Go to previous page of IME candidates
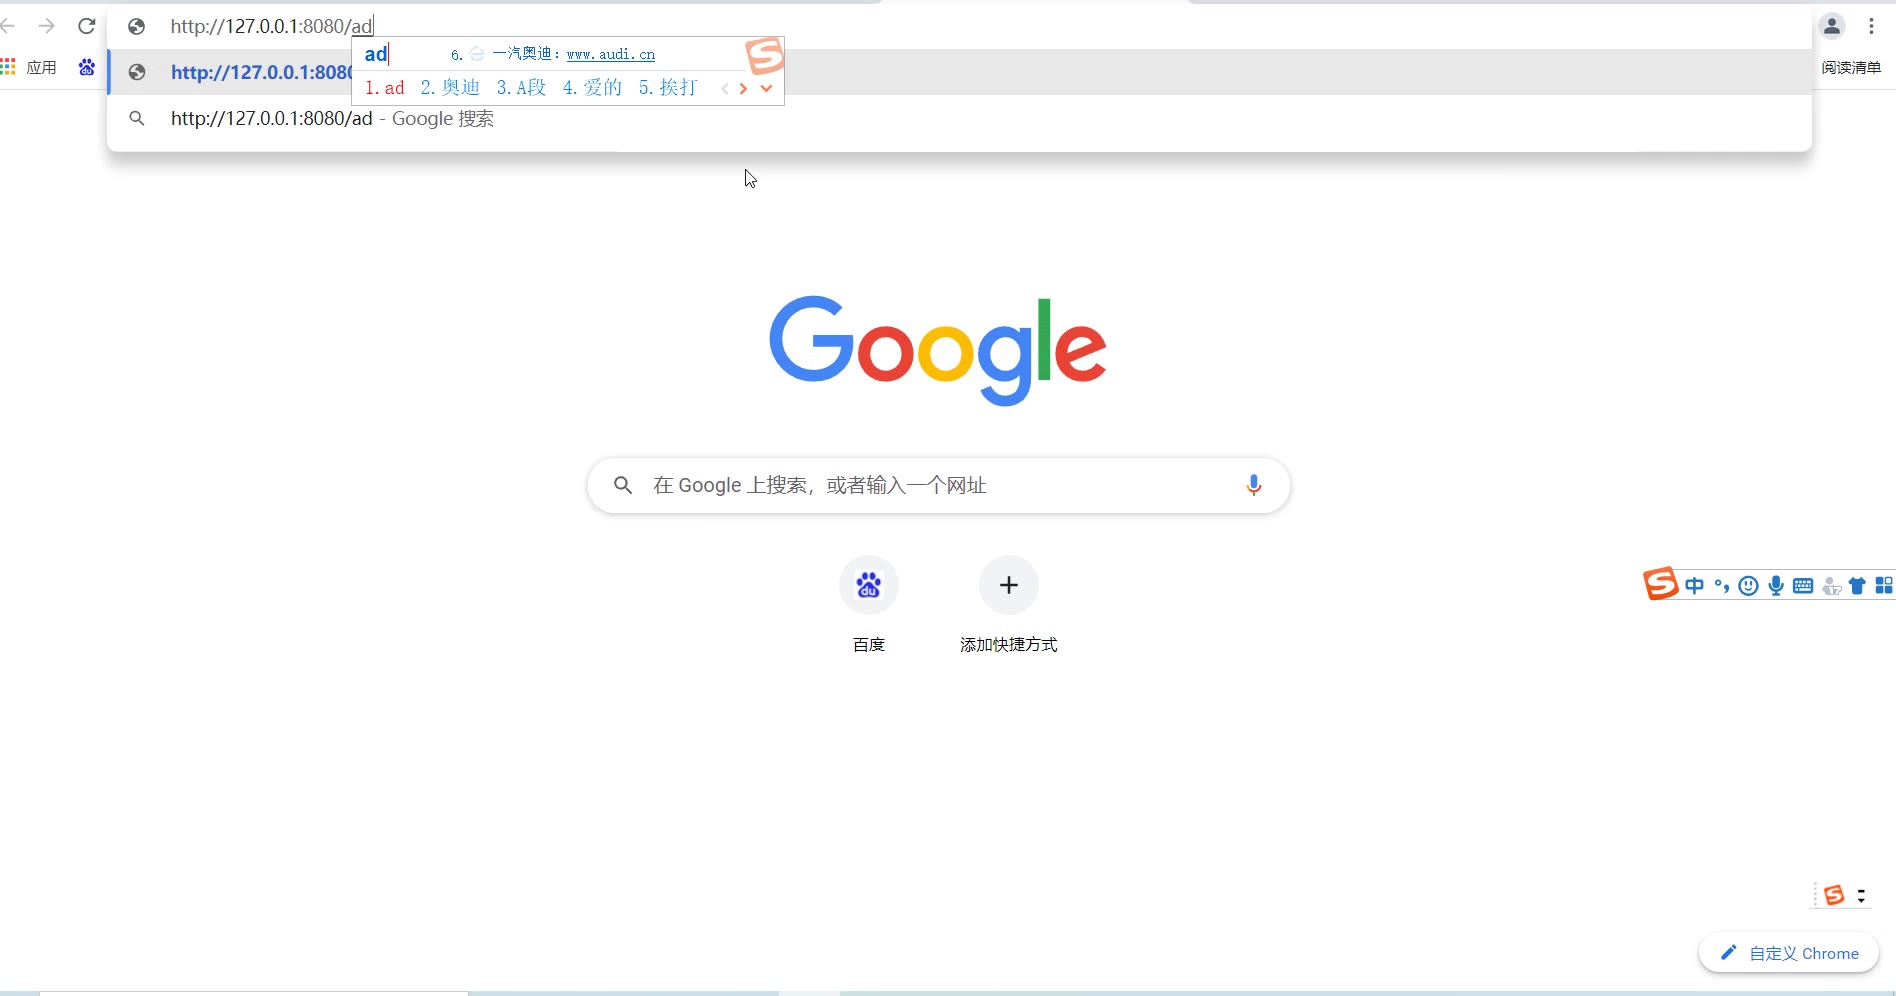Image resolution: width=1896 pixels, height=996 pixels. coord(725,88)
